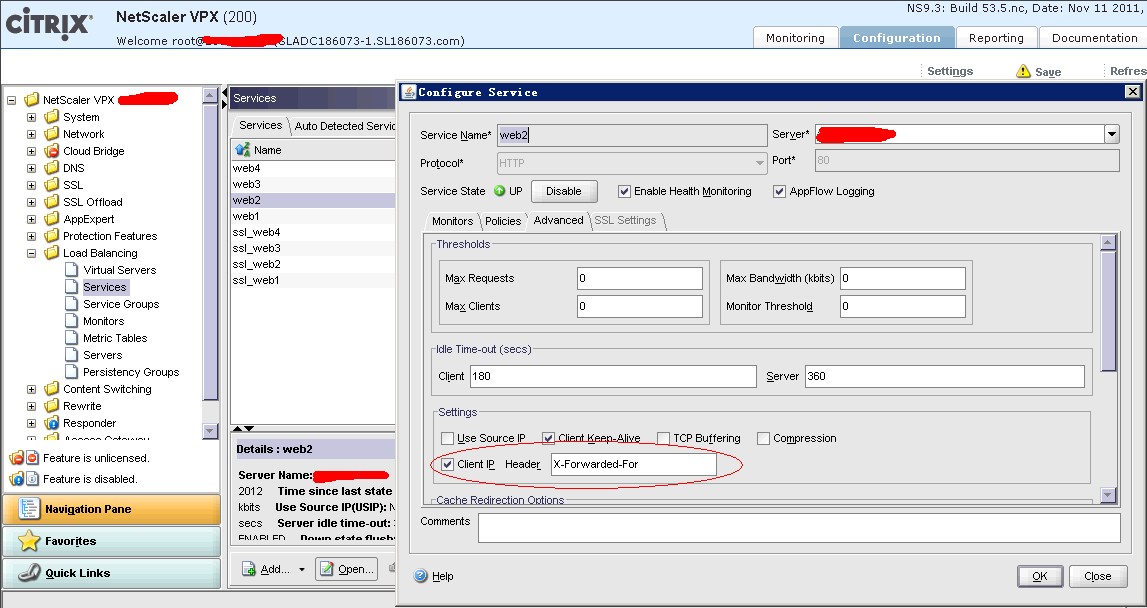The image size is (1147, 608).
Task: Uncheck the Client IP checkbox
Action: [x=447, y=464]
